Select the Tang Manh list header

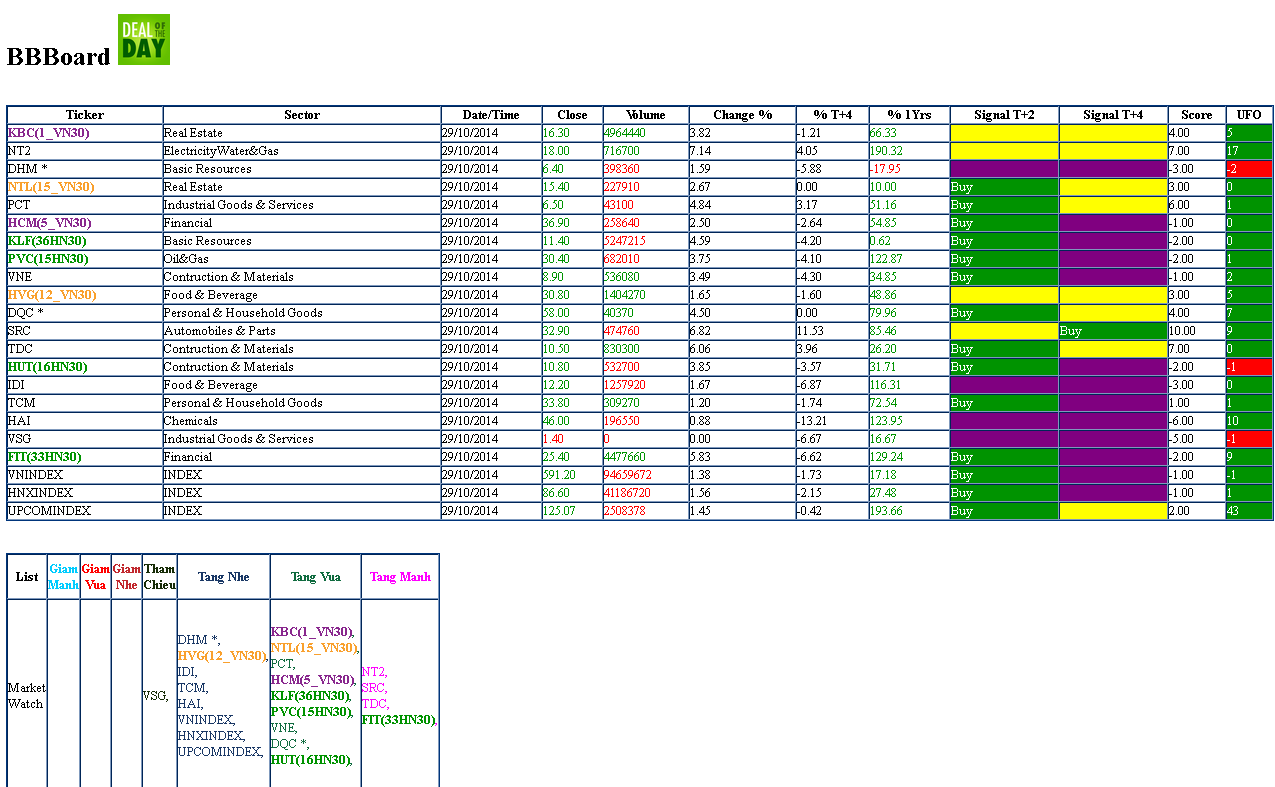point(400,577)
